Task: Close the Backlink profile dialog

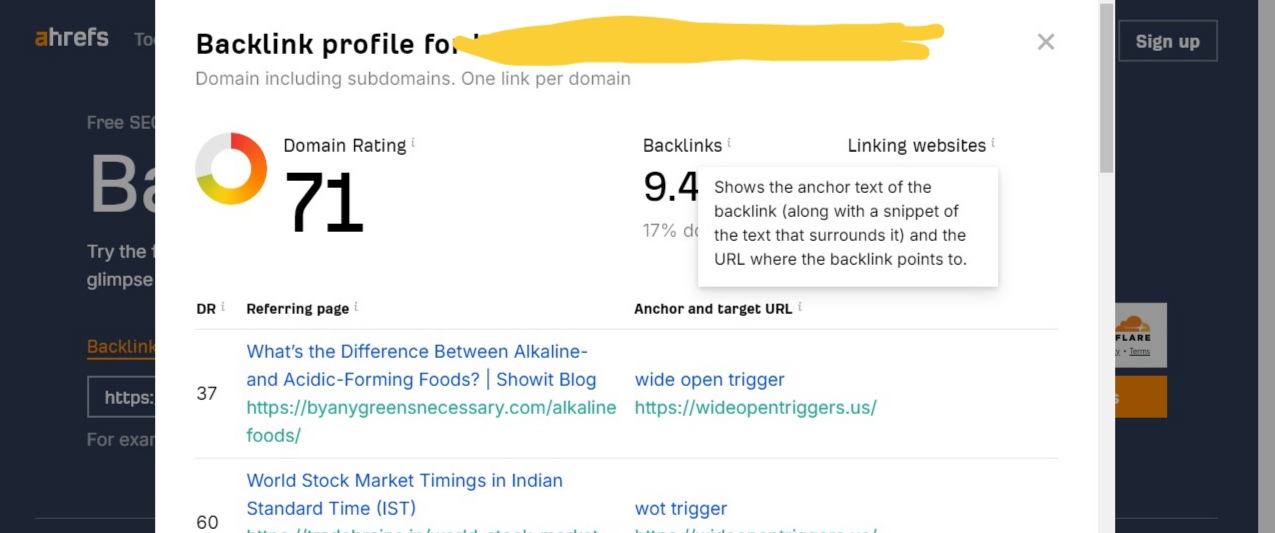Action: click(x=1046, y=42)
